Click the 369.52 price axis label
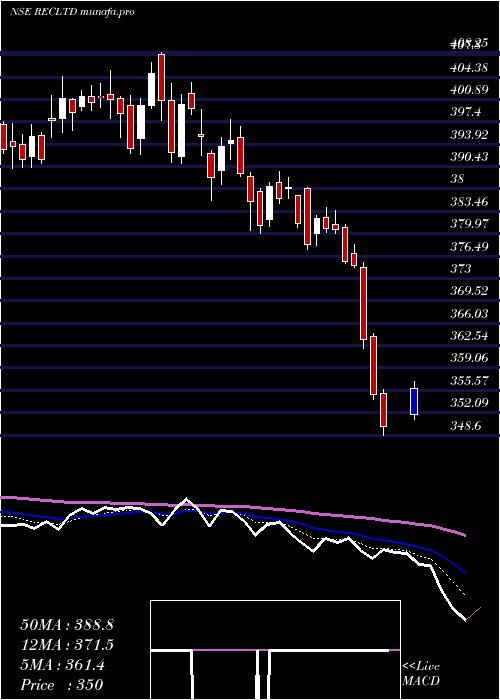 pos(469,291)
